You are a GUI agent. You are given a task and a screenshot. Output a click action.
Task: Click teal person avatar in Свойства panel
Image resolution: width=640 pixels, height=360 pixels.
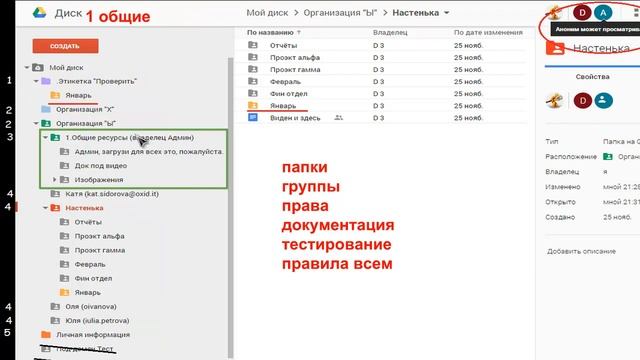603,100
